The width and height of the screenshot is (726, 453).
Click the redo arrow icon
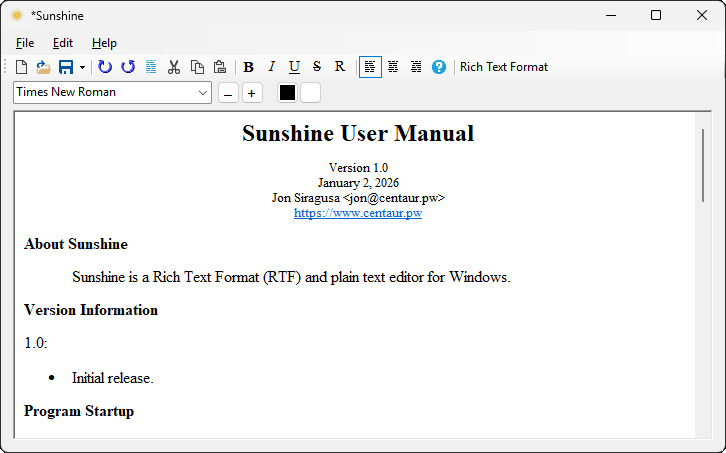click(128, 67)
